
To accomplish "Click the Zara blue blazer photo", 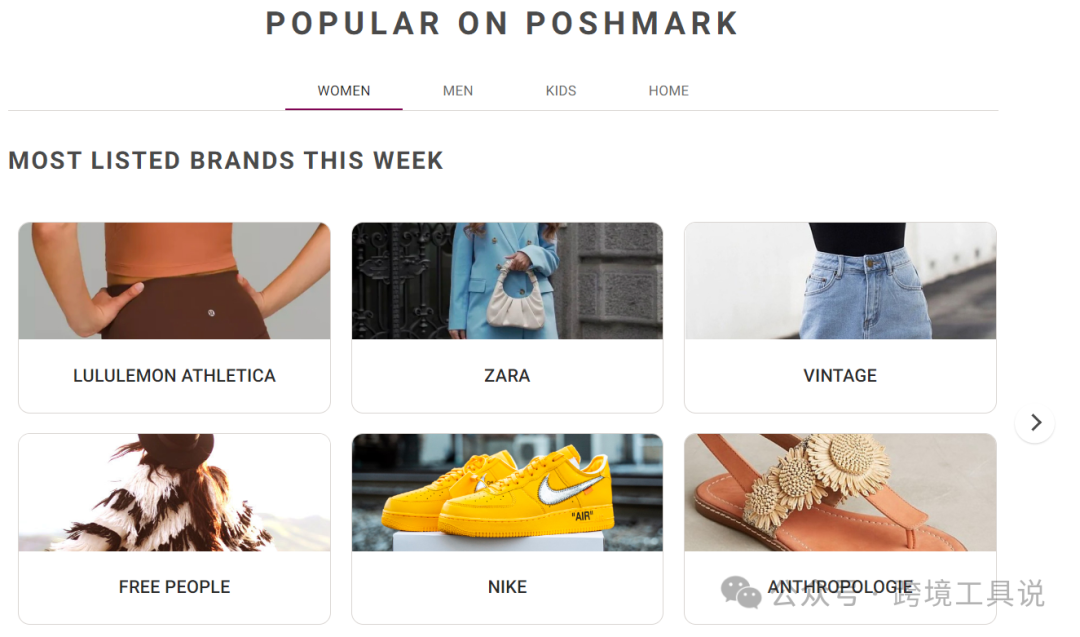I will [507, 281].
